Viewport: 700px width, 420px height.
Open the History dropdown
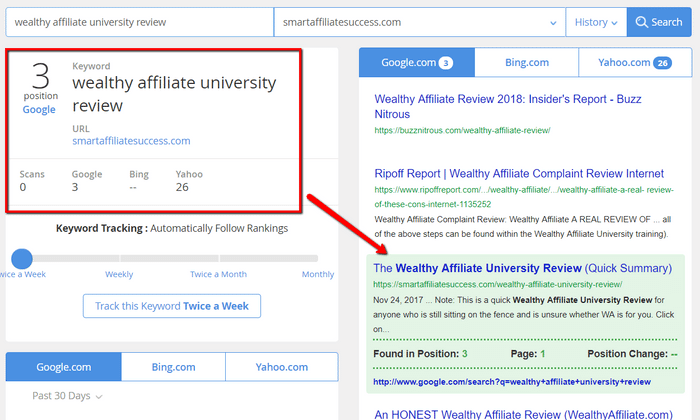click(x=596, y=22)
